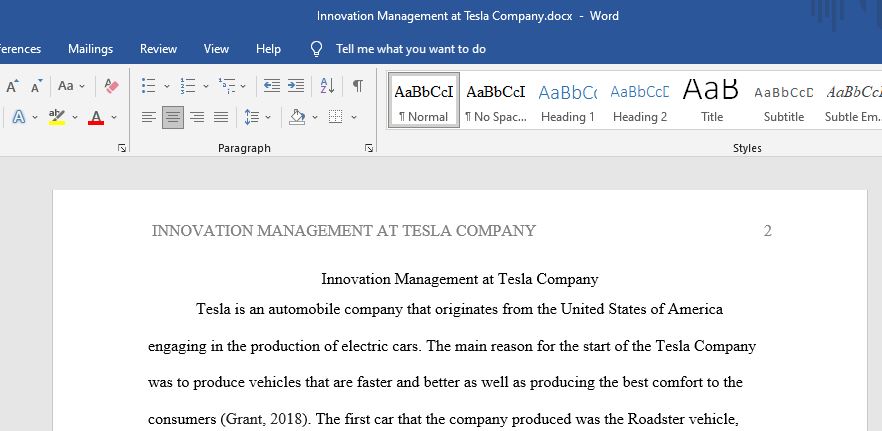Click citation (Grant, 2018) in paragraph
The height and width of the screenshot is (431, 882).
267,420
